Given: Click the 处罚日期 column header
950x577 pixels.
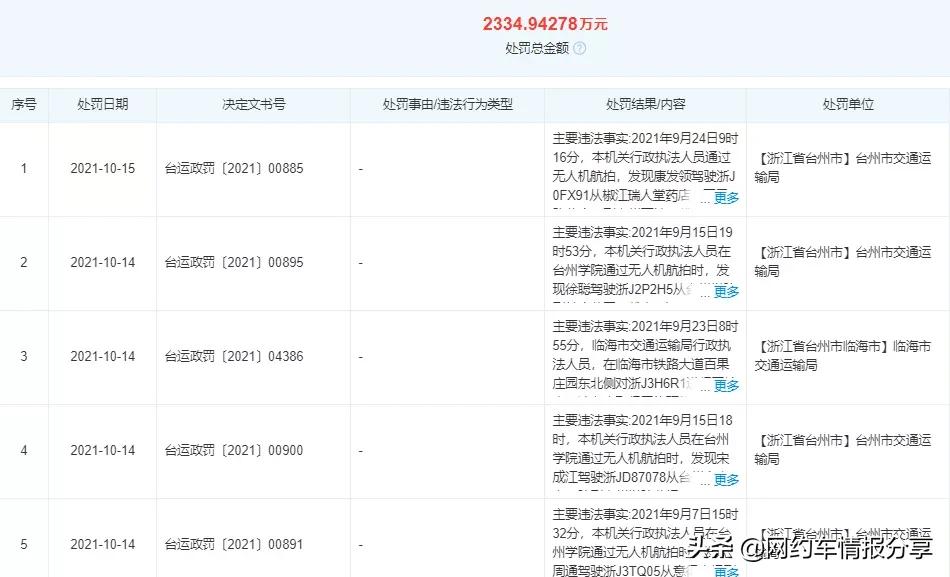Looking at the screenshot, I should 103,104.
